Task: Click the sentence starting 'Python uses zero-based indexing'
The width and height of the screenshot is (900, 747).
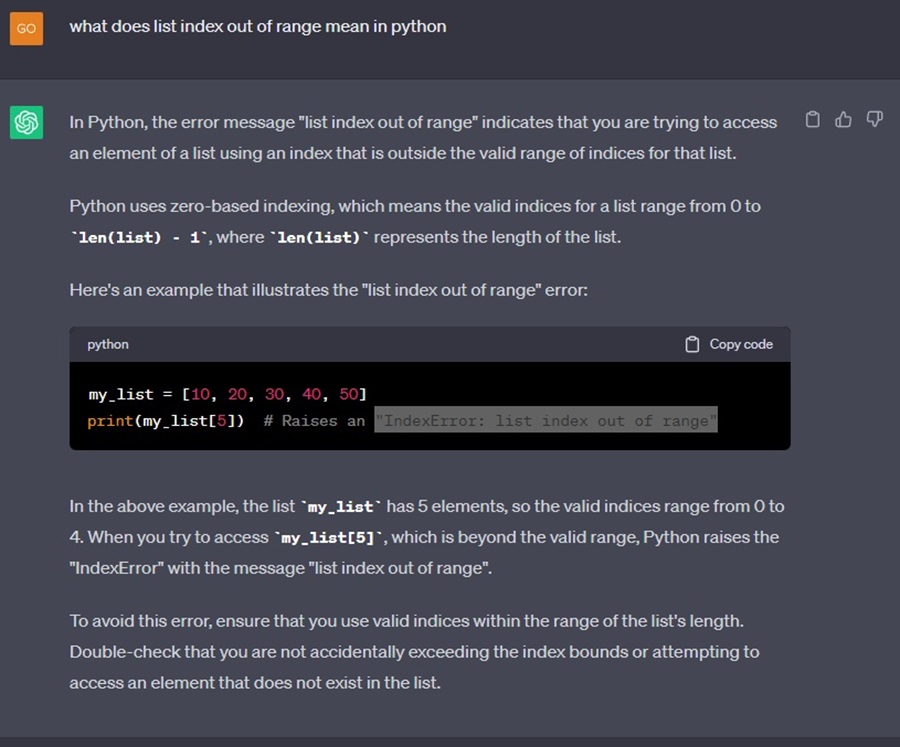Action: 414,207
